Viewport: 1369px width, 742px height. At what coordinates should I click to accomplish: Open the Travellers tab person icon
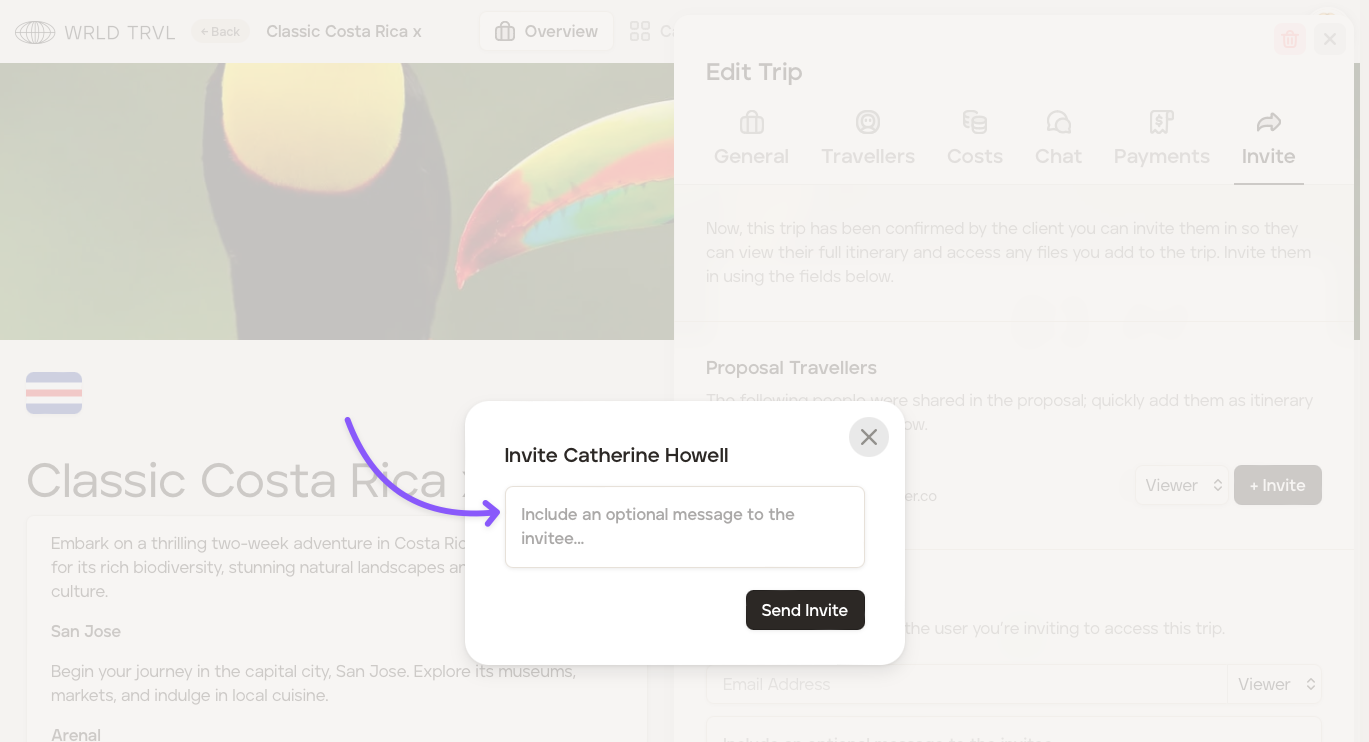point(867,123)
